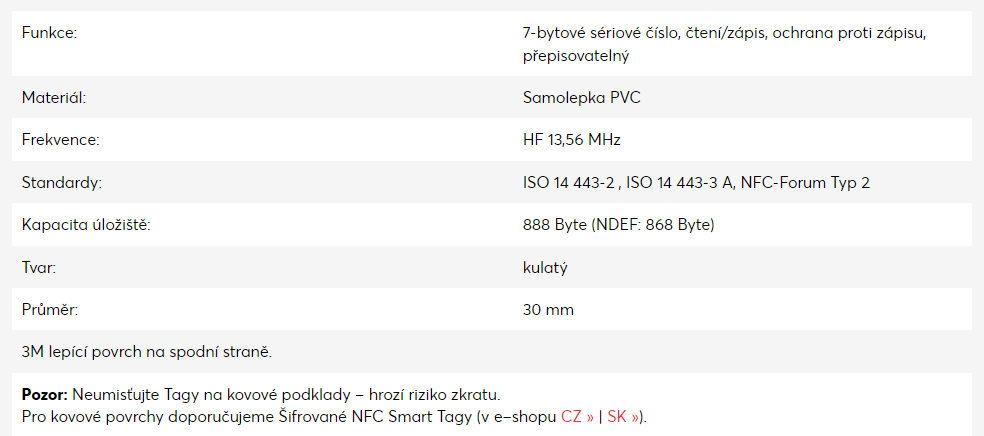Click the ISO 14 443-2 standards text

[x=697, y=183]
